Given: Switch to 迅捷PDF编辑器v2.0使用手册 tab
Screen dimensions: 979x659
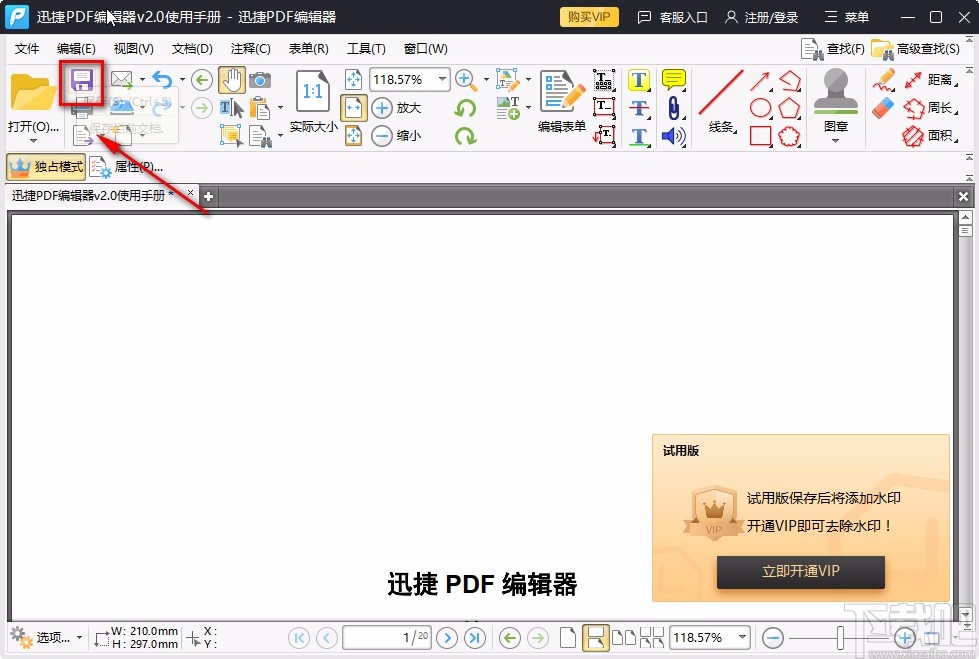Looking at the screenshot, I should pos(90,196).
